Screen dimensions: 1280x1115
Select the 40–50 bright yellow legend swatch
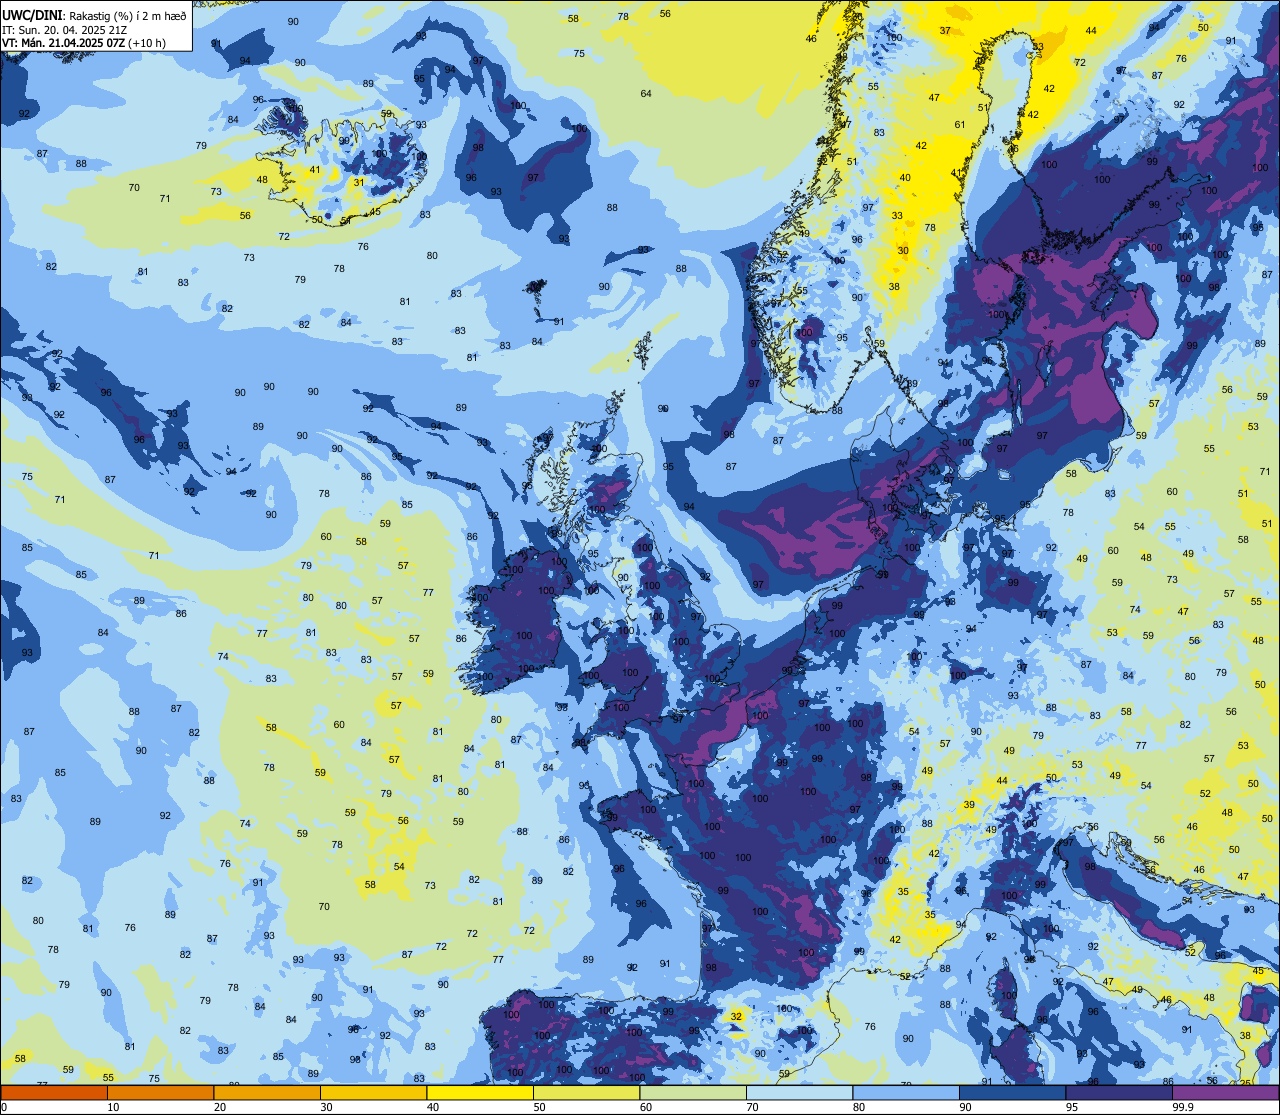tap(480, 1093)
